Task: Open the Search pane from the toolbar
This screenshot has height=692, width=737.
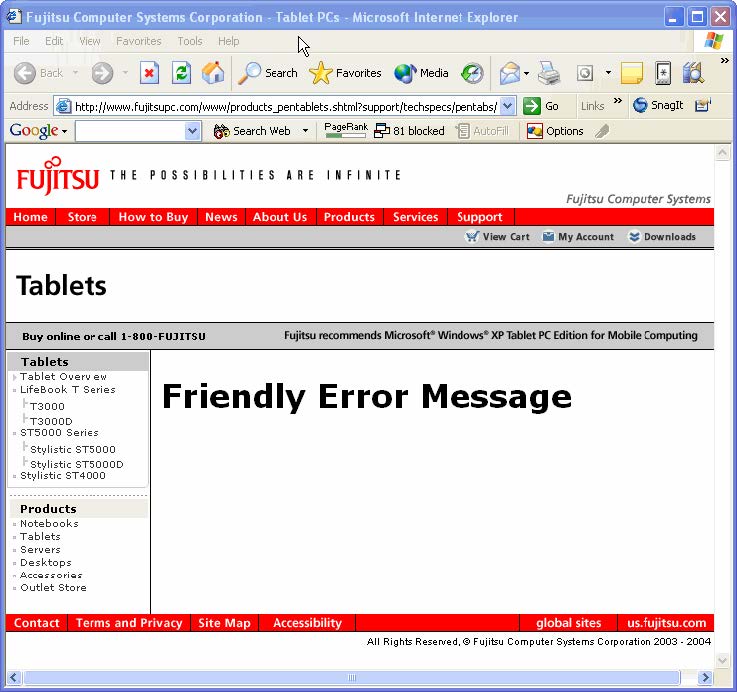Action: [x=268, y=73]
